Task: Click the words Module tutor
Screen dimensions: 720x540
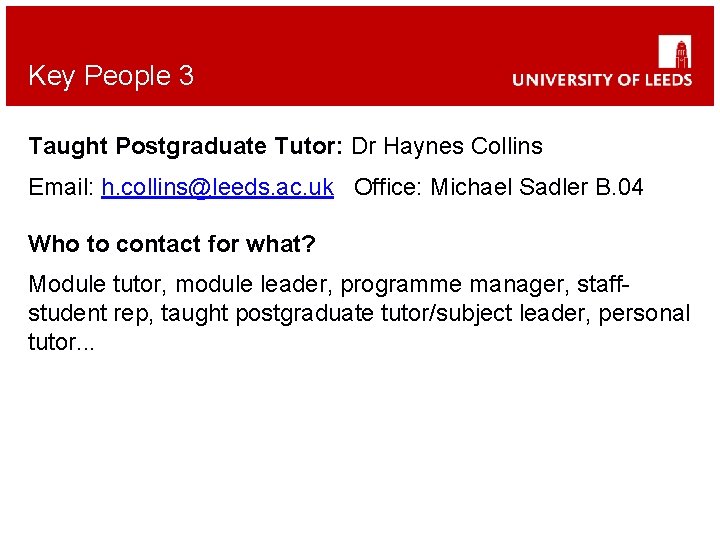Action: tap(97, 285)
